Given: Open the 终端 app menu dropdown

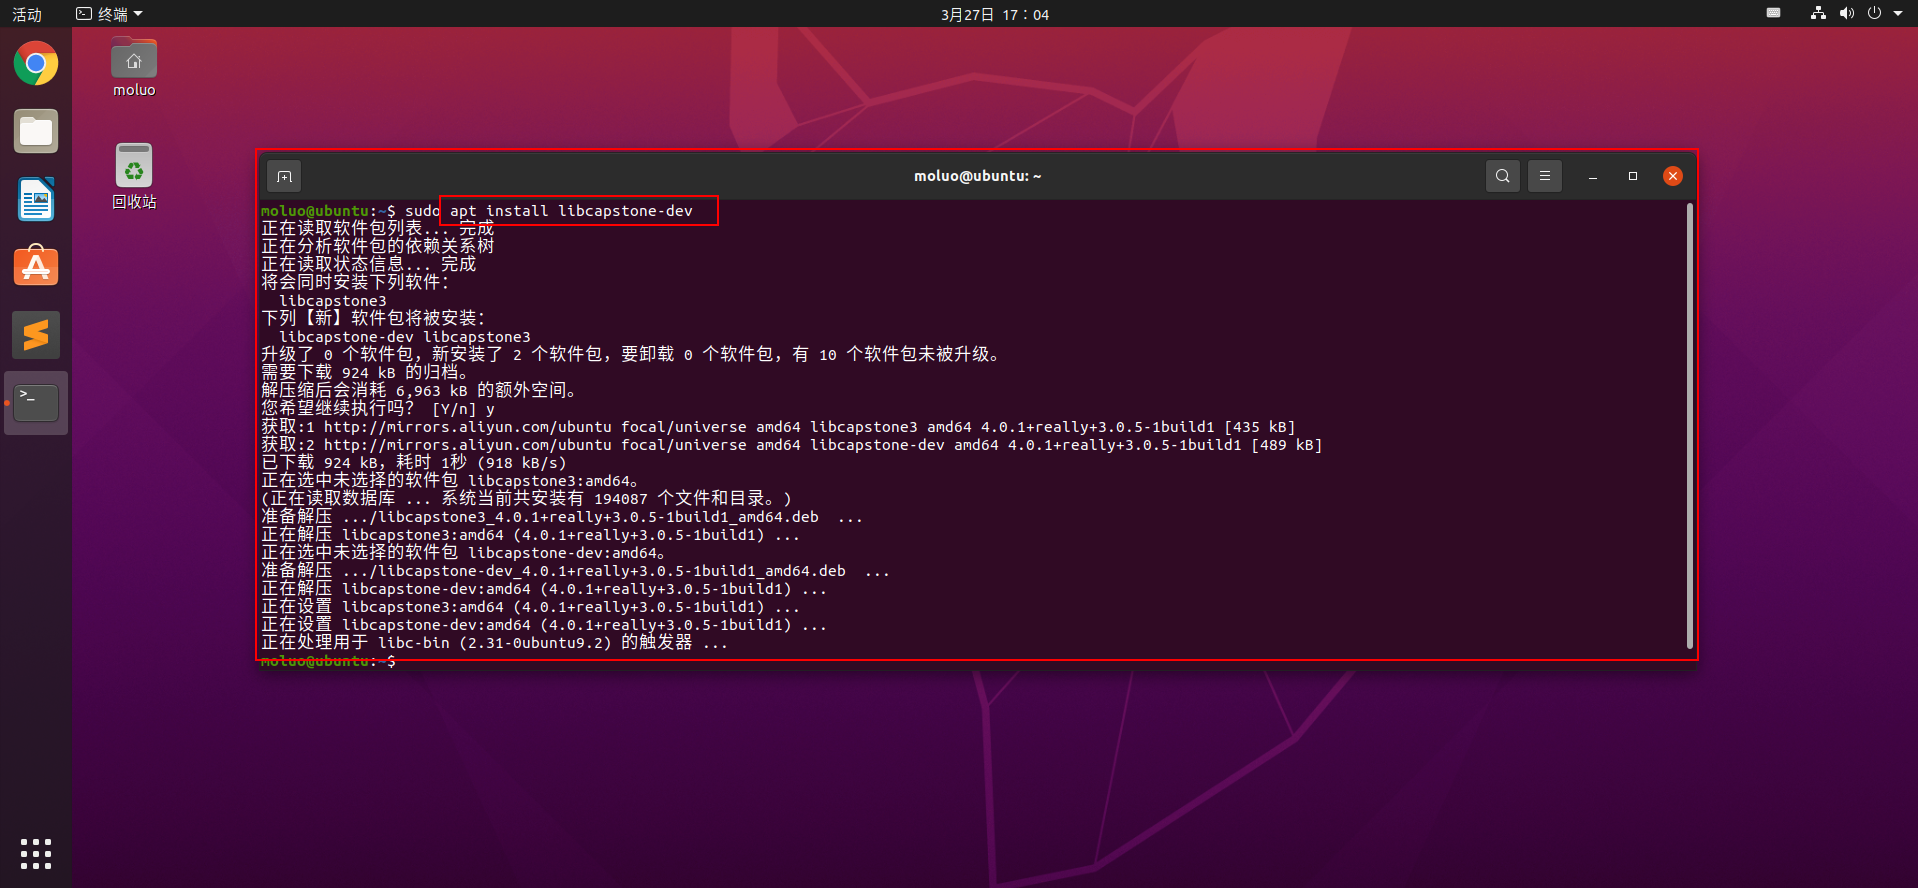Looking at the screenshot, I should tap(110, 14).
